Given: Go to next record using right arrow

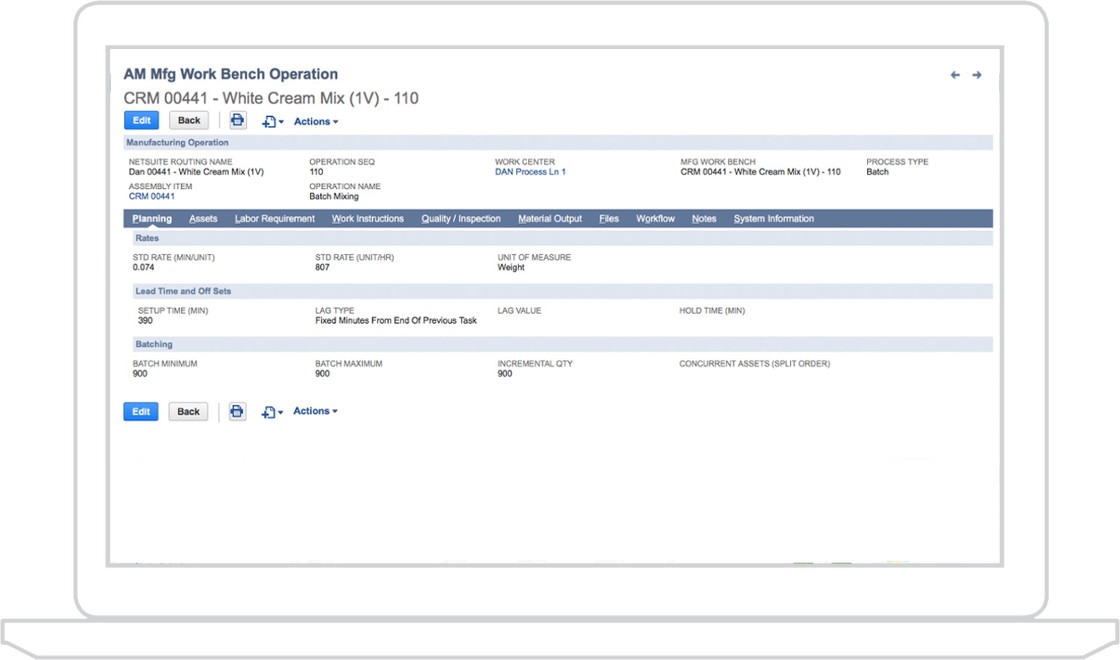Looking at the screenshot, I should 977,75.
